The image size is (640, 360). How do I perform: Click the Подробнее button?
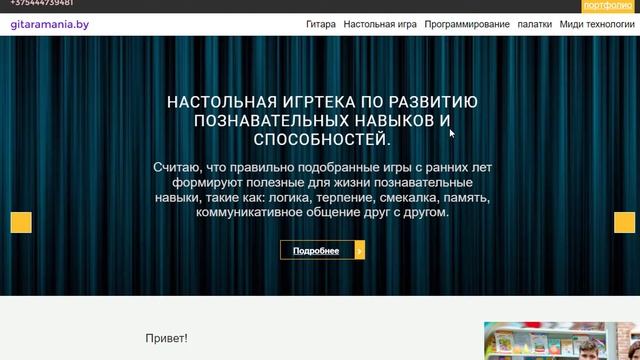click(317, 250)
